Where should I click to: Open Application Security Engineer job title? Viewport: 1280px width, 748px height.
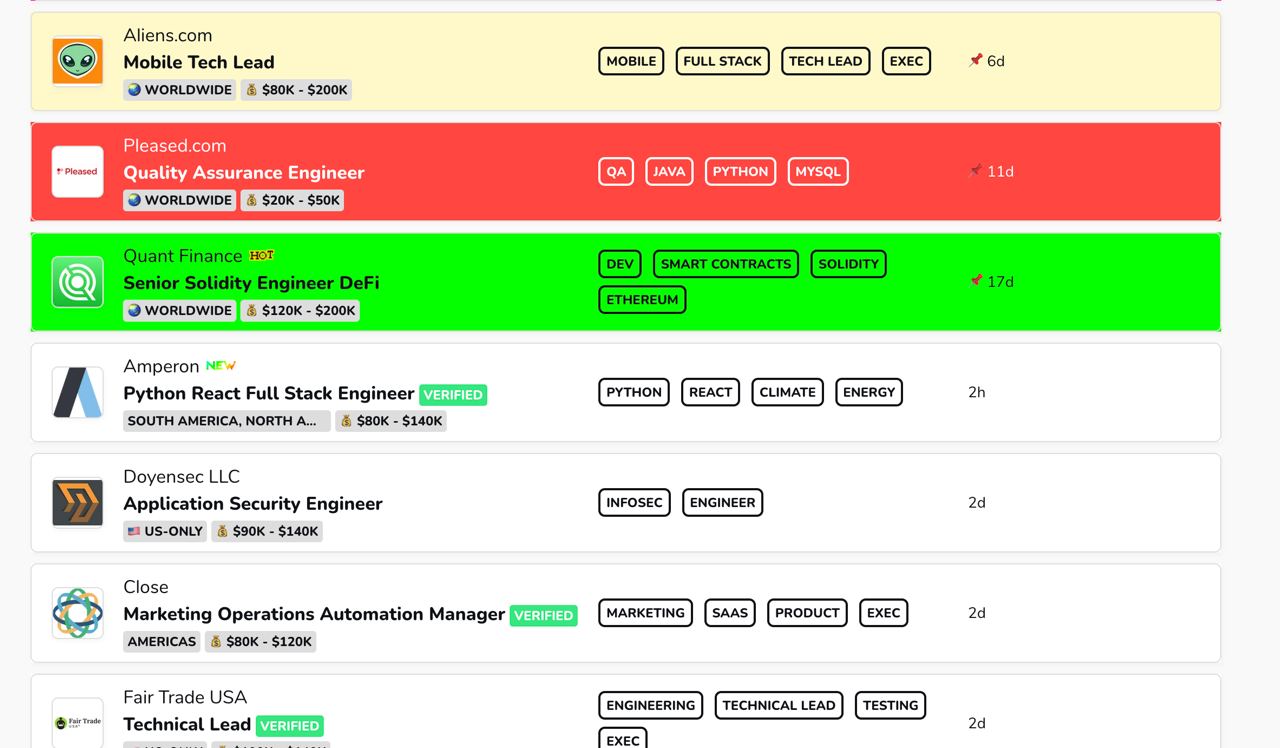[252, 504]
